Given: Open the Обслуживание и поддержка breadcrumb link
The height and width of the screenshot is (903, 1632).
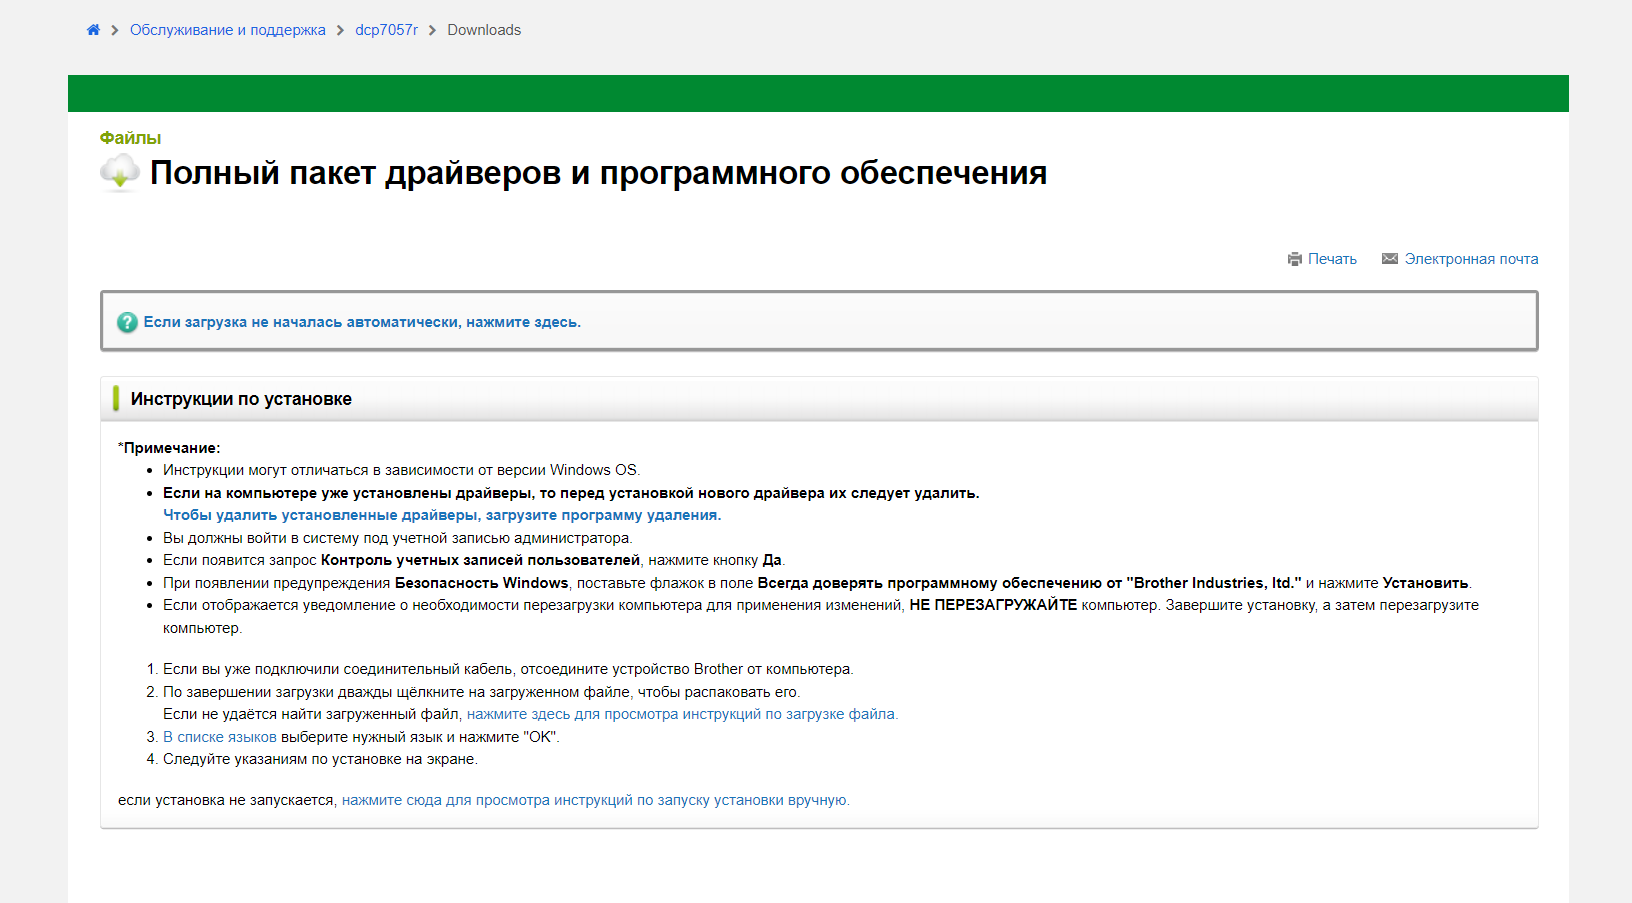Looking at the screenshot, I should coord(228,30).
